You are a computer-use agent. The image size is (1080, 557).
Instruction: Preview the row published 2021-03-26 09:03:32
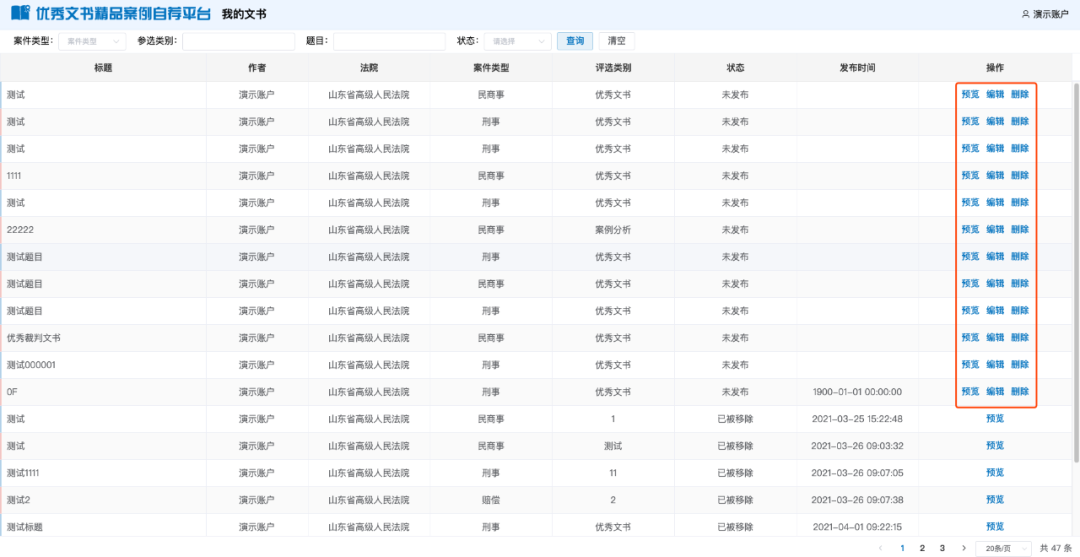click(995, 445)
